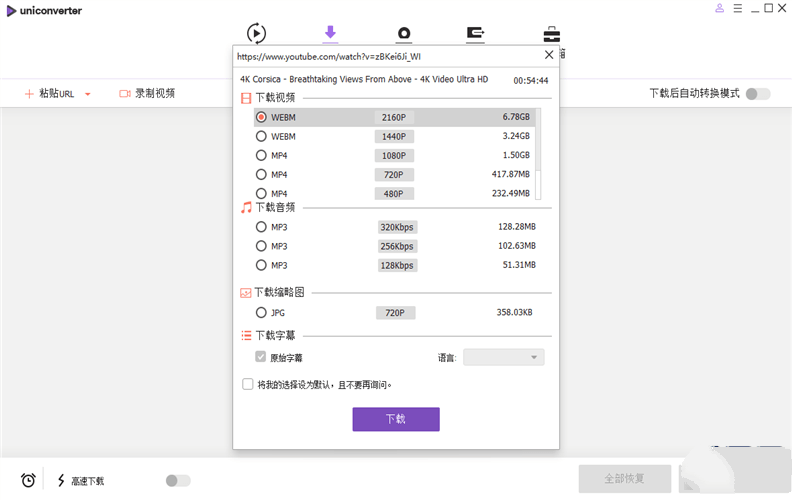Click the user account icon
Viewport: 792px width, 500px height.
point(719,9)
